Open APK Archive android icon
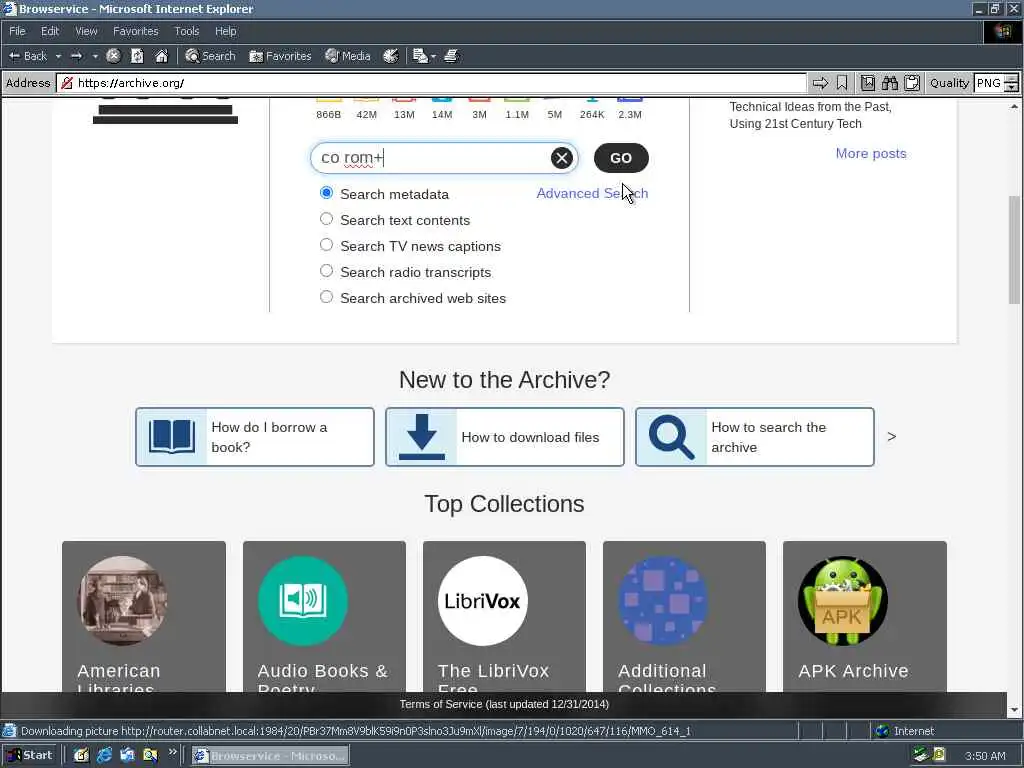This screenshot has width=1024, height=768. pyautogui.click(x=843, y=601)
